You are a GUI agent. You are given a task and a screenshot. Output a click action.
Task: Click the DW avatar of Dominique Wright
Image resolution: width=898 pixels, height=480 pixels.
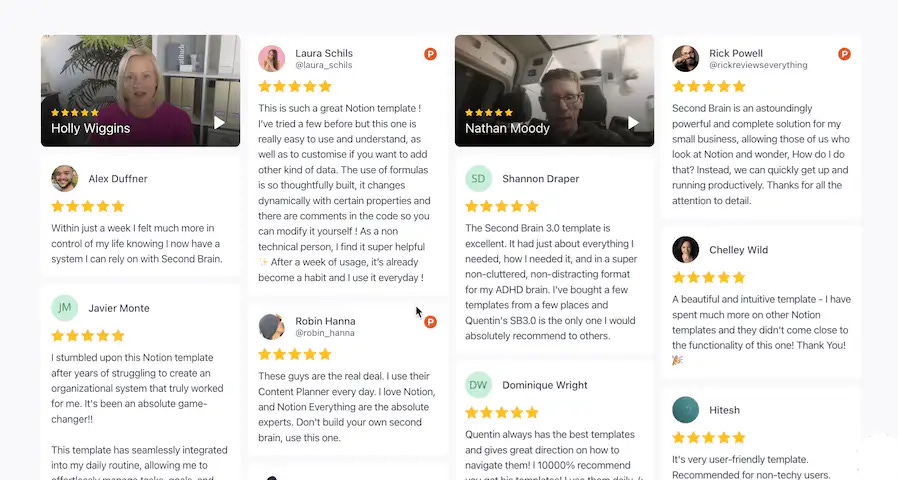[478, 385]
